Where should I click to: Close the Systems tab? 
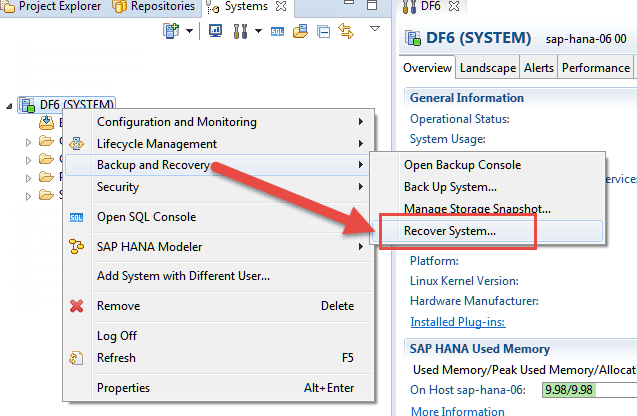pyautogui.click(x=281, y=6)
